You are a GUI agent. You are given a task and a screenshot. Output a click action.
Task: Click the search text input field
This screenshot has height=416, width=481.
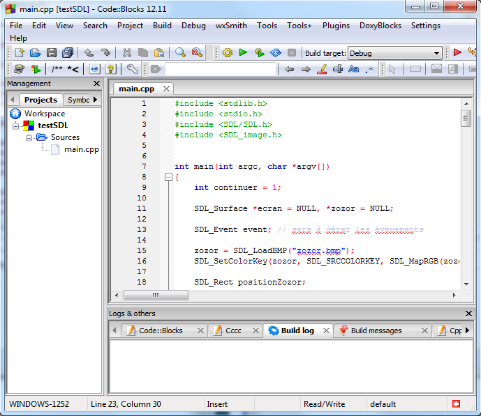click(x=221, y=69)
